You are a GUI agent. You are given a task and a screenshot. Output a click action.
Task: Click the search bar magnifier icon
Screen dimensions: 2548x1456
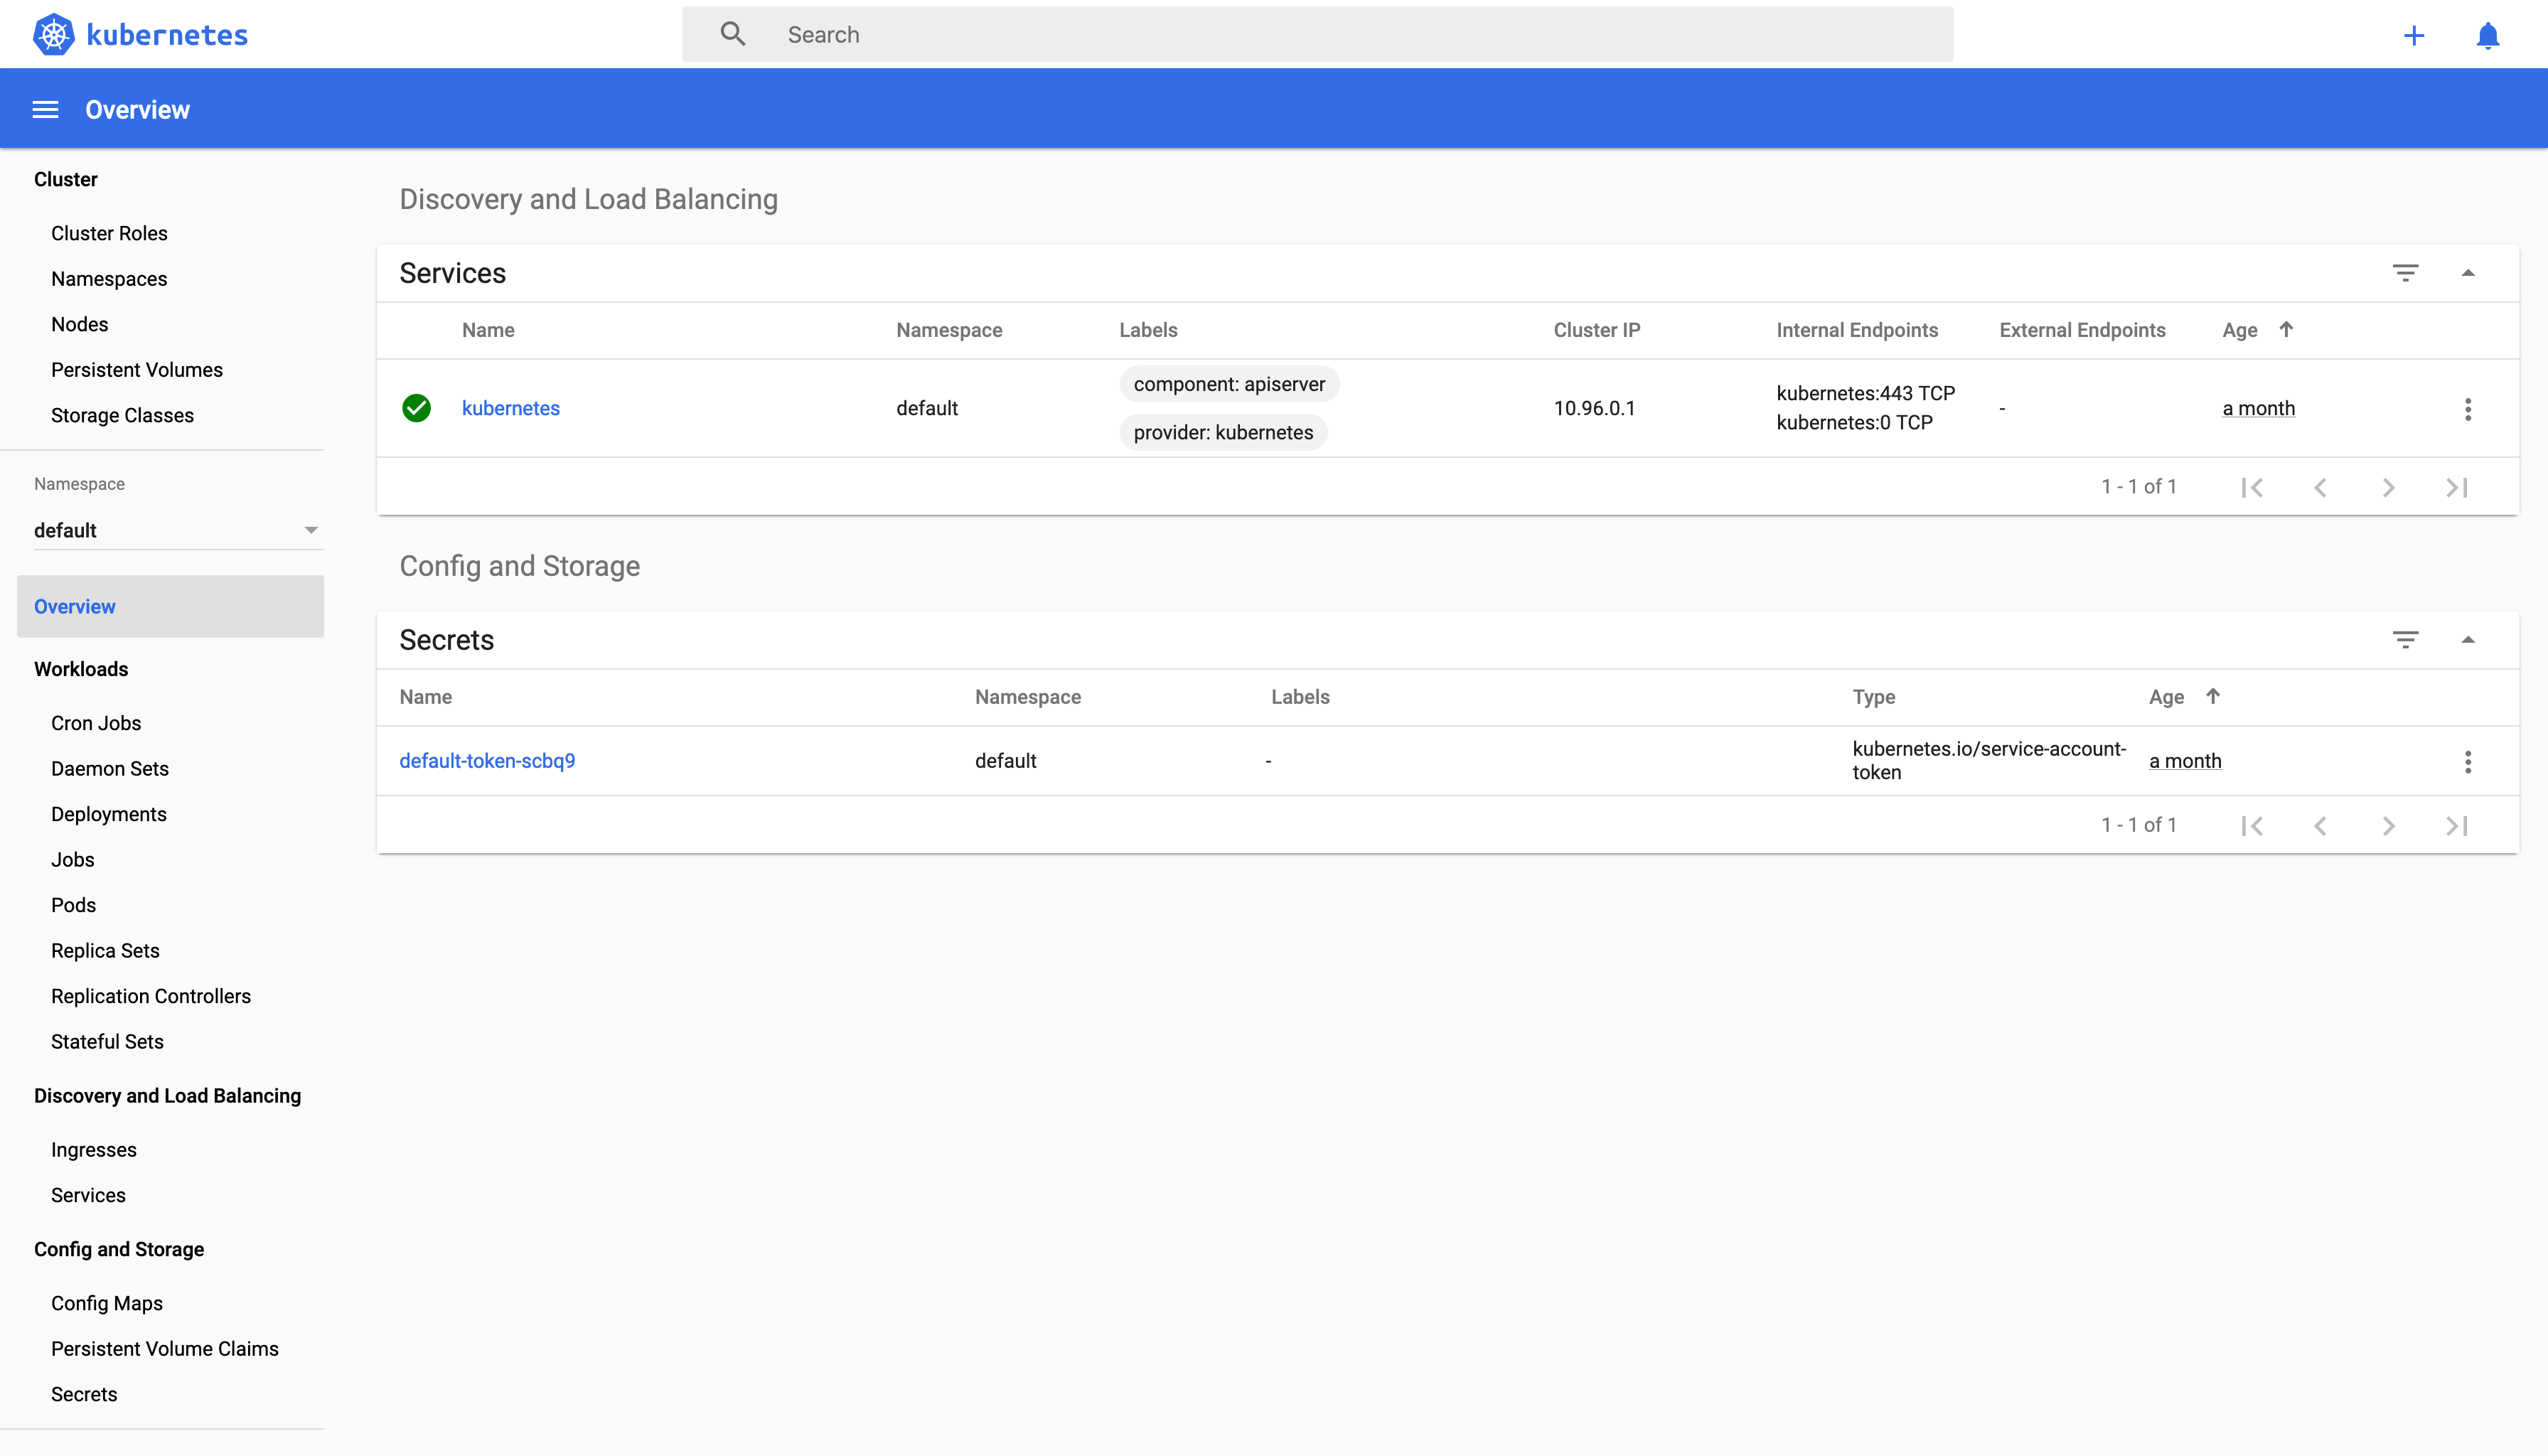pyautogui.click(x=732, y=33)
